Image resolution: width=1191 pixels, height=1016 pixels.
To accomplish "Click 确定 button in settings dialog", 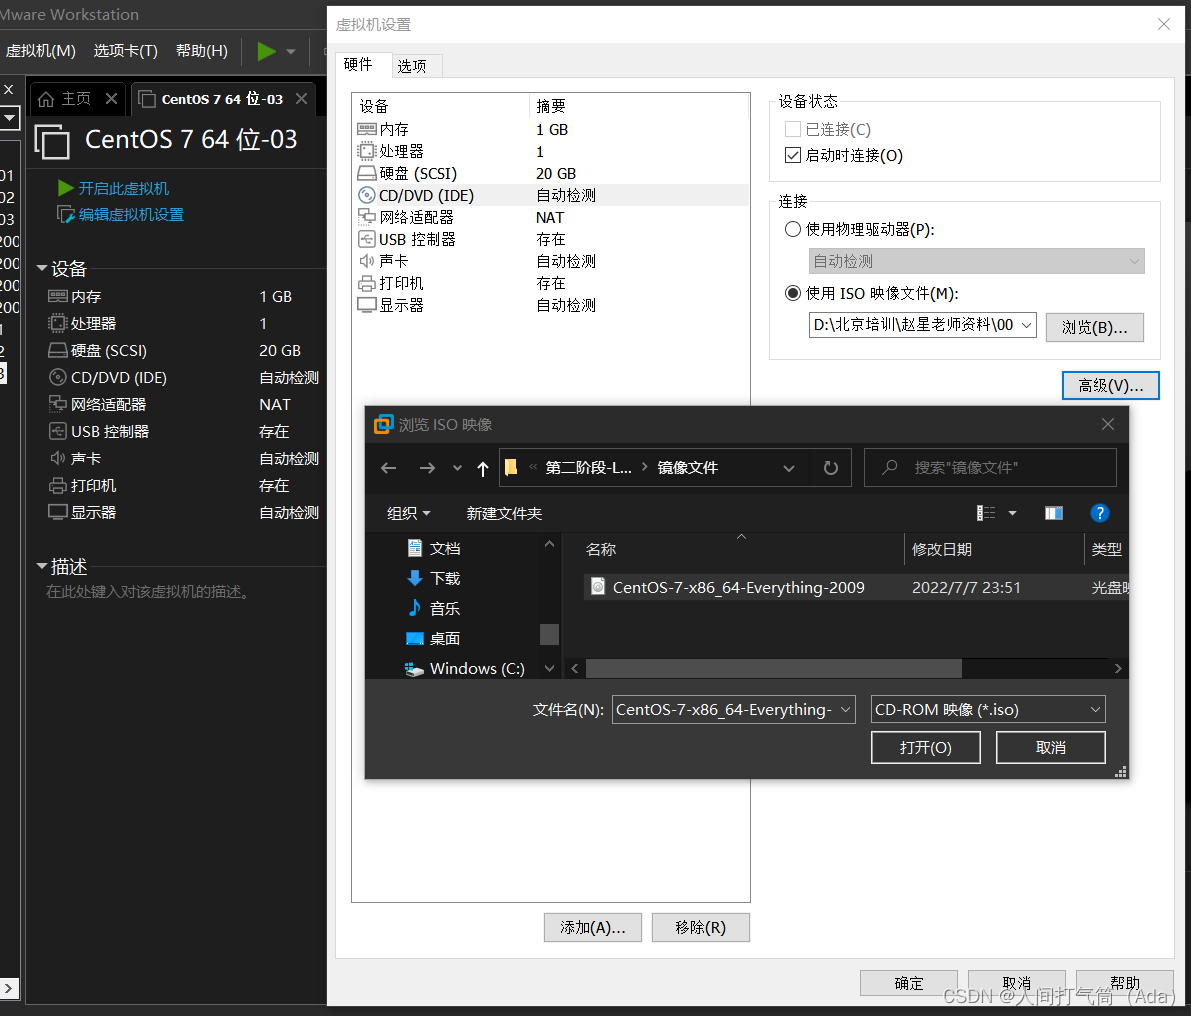I will click(x=908, y=983).
